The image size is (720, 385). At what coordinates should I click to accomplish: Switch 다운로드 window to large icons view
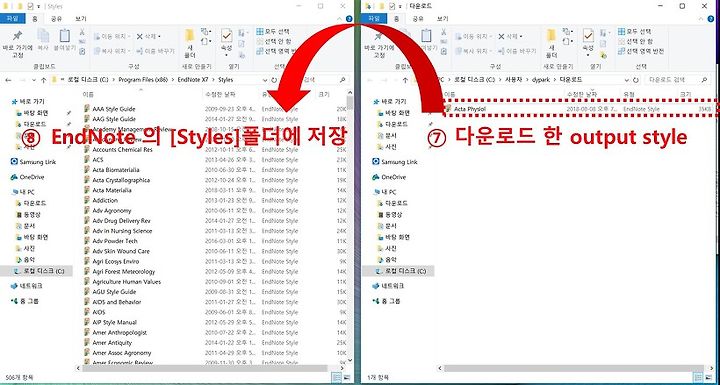tap(710, 378)
